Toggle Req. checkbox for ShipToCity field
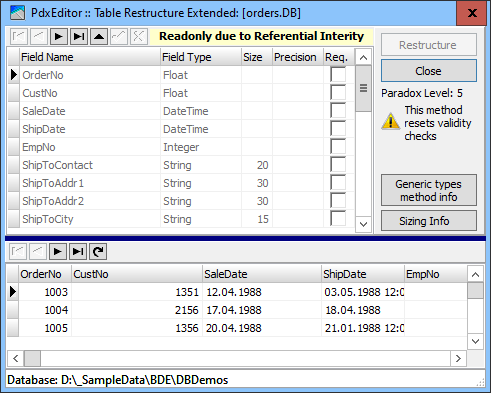 (x=338, y=218)
